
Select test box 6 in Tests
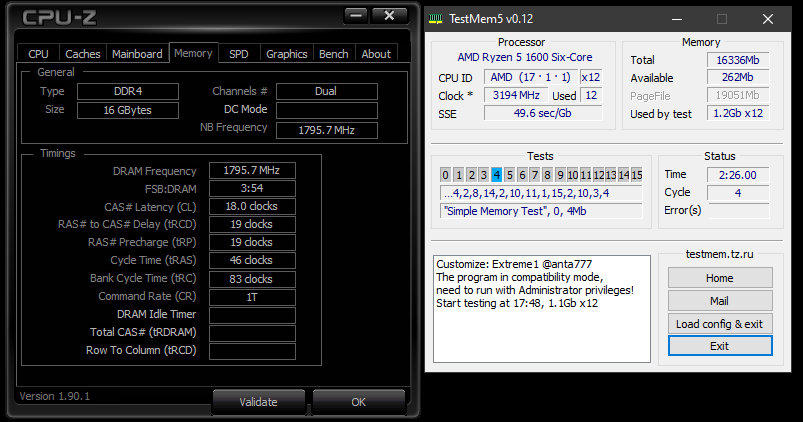pos(522,175)
